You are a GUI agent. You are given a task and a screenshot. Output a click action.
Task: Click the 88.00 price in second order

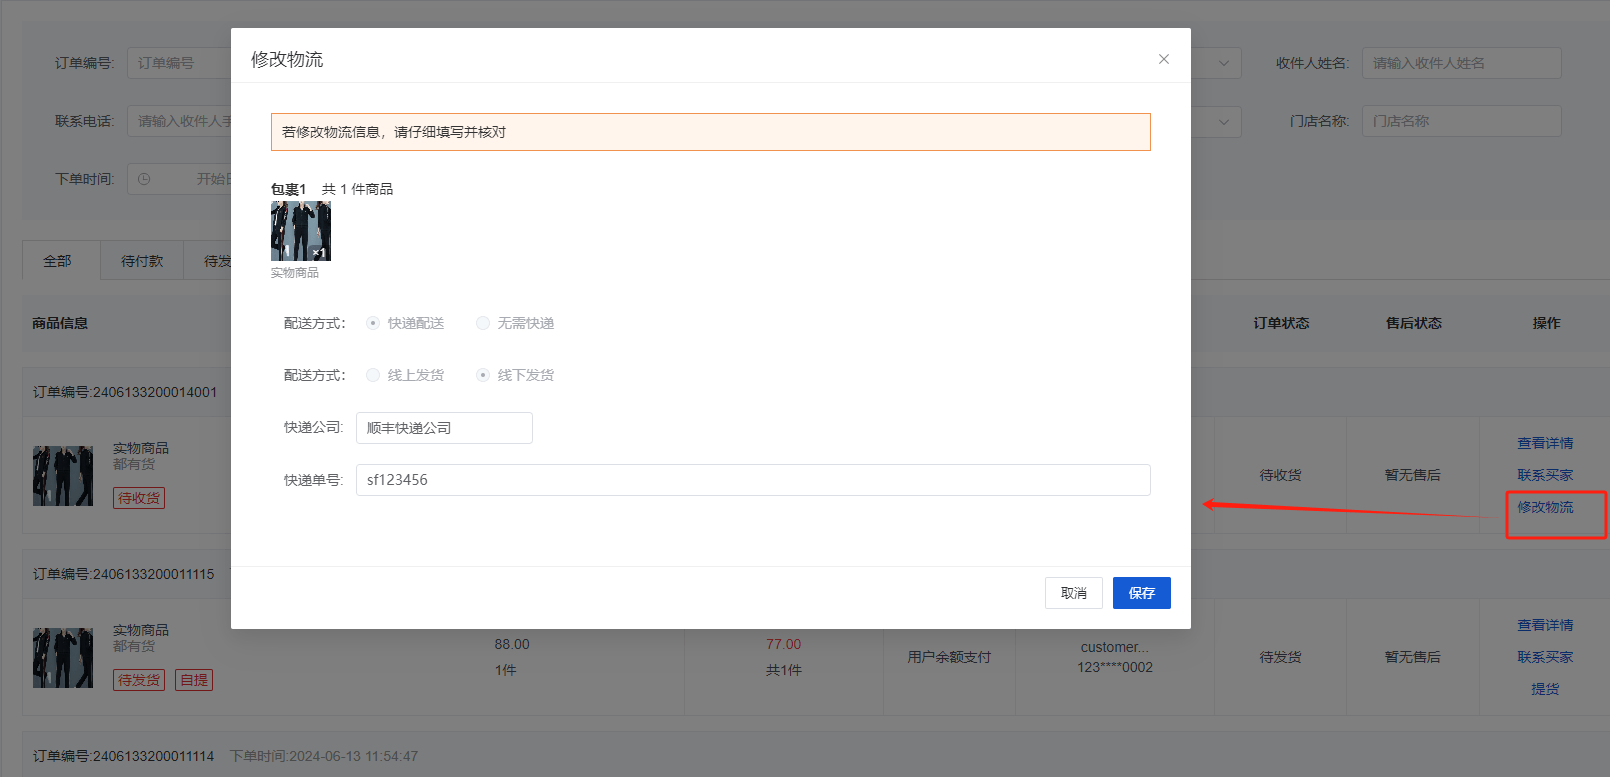pos(512,644)
